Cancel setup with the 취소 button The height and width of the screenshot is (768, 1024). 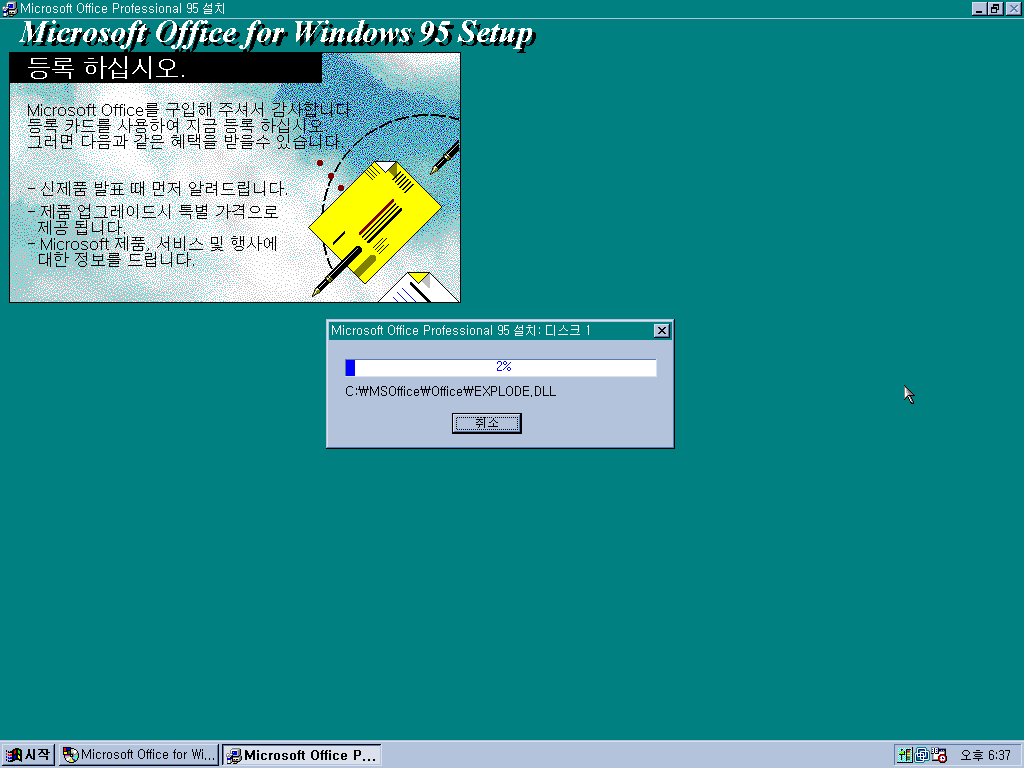[x=487, y=423]
